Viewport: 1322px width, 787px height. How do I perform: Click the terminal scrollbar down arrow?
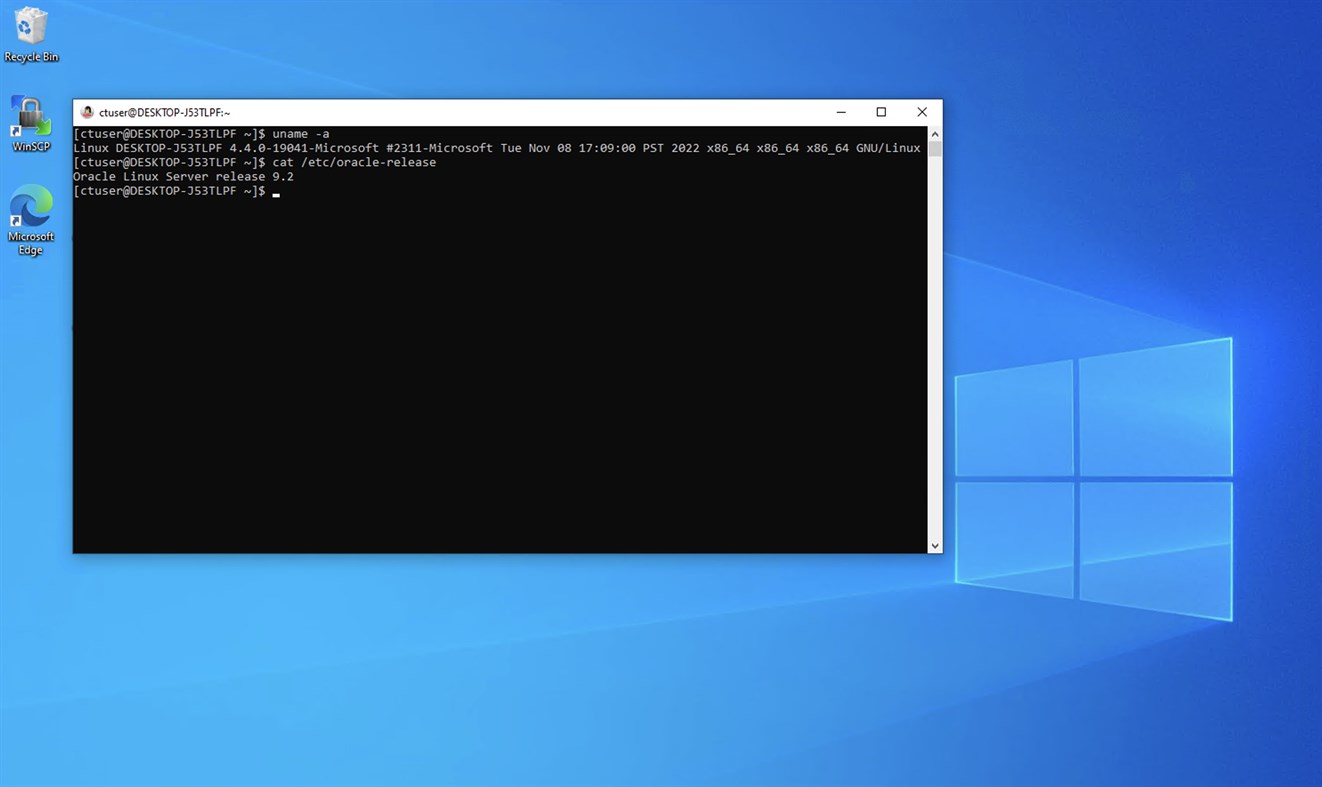coord(935,546)
